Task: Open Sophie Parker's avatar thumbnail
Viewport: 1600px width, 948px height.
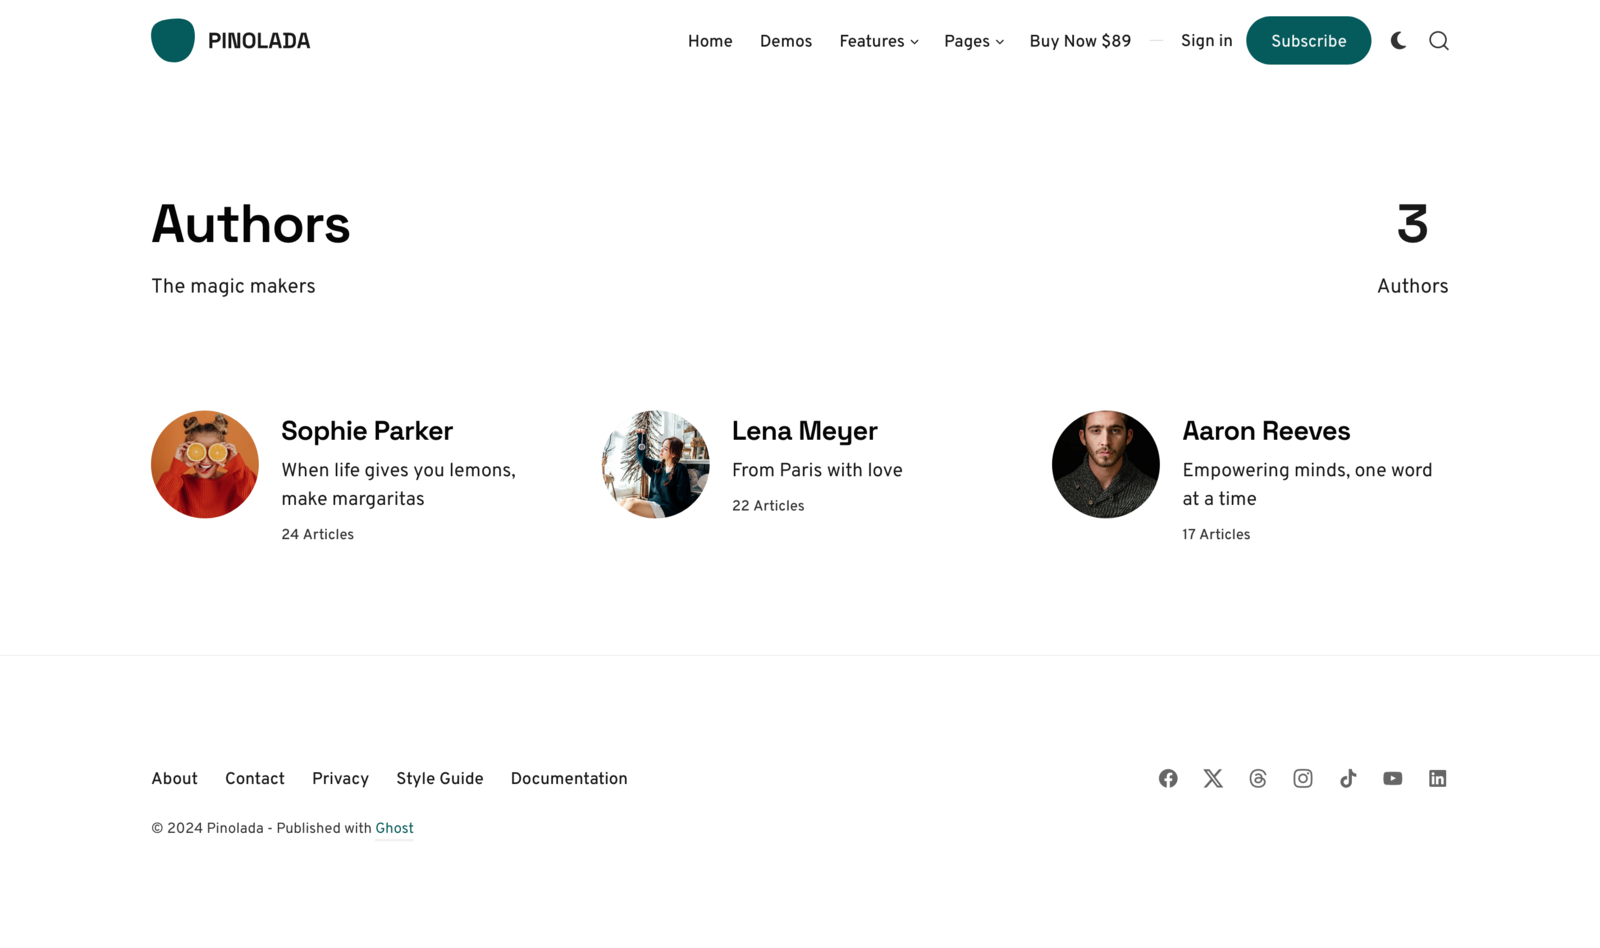Action: (x=205, y=464)
